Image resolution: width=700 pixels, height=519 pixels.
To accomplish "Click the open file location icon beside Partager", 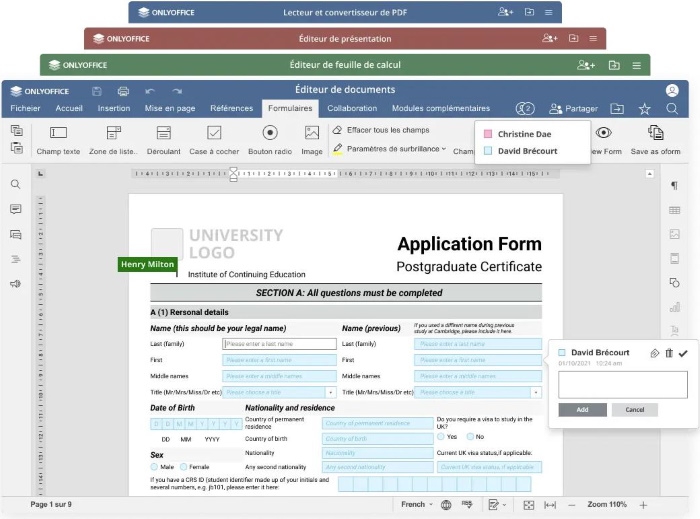I will [x=617, y=108].
